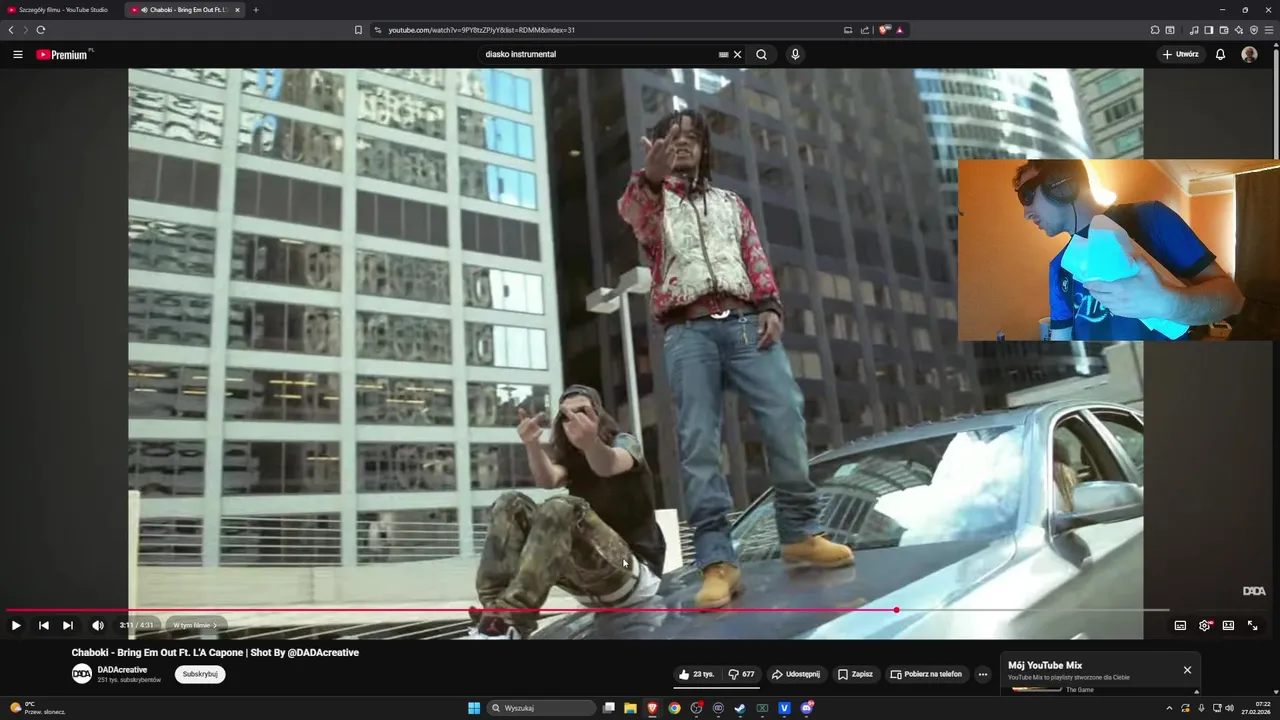The height and width of the screenshot is (720, 1280).
Task: Close the Mój YouTube Mix panel
Action: pyautogui.click(x=1187, y=670)
